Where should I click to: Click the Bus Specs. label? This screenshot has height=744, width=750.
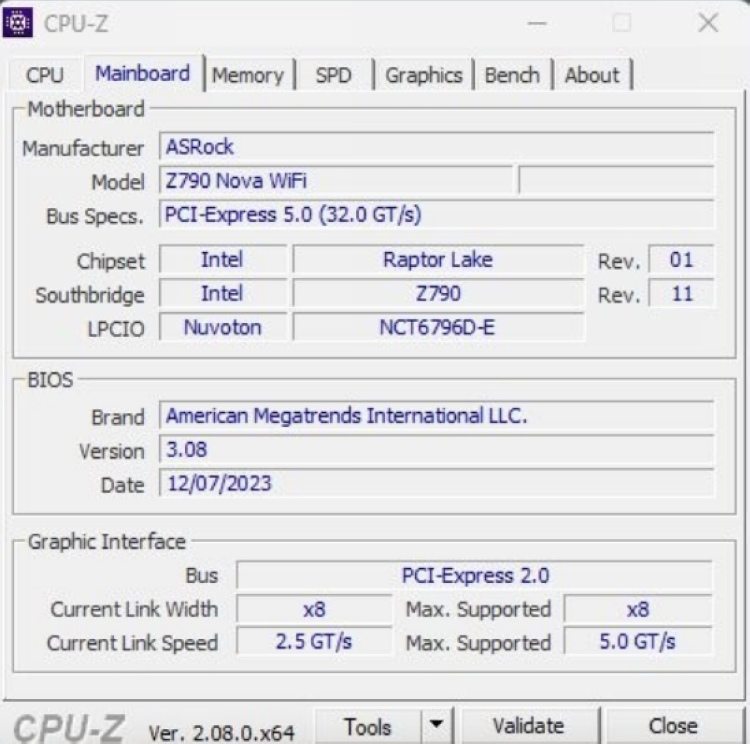coord(95,216)
